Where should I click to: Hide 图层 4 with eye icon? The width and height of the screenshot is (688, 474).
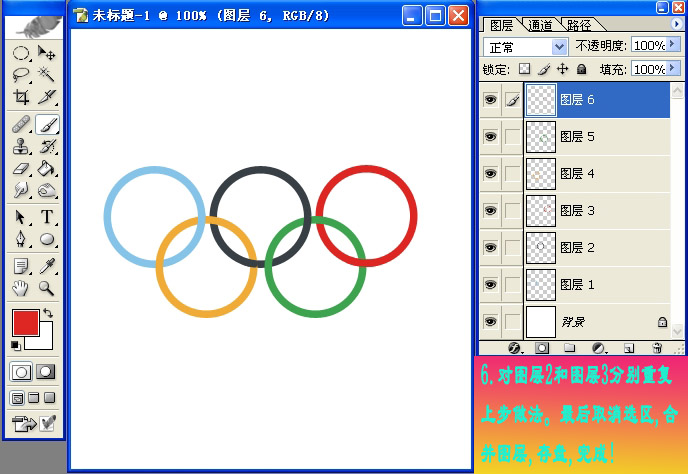click(x=491, y=173)
